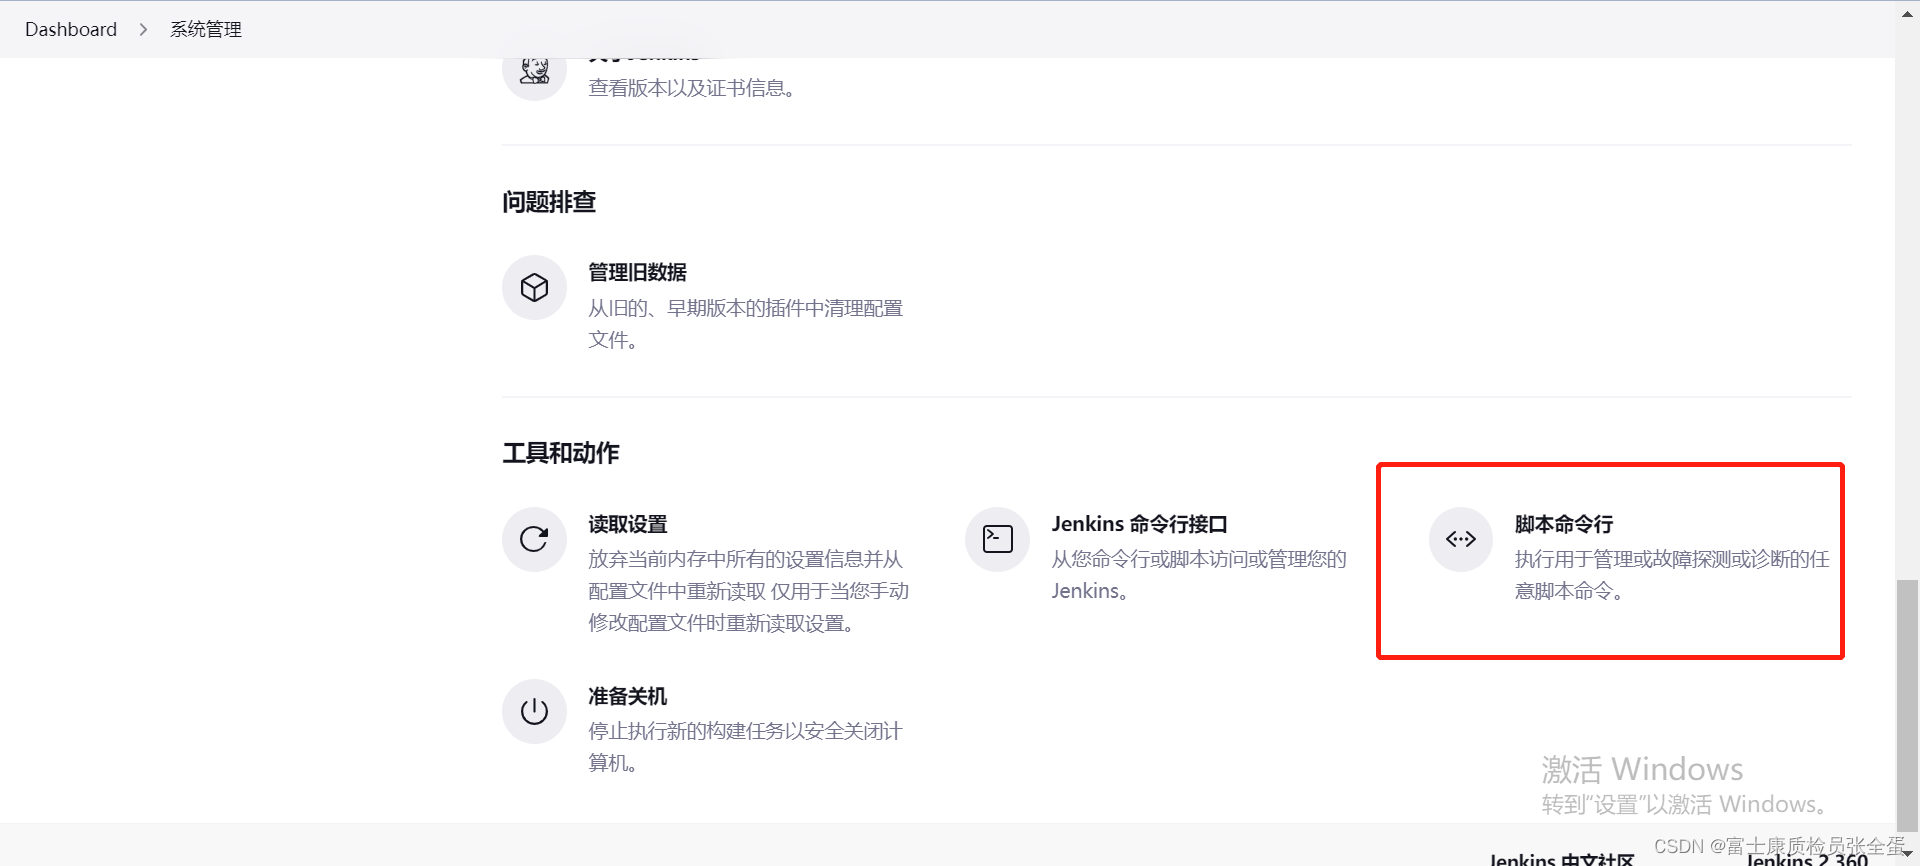
Task: Click the description starting 放弃当前内存中所有的设置信息
Action: (x=748, y=591)
